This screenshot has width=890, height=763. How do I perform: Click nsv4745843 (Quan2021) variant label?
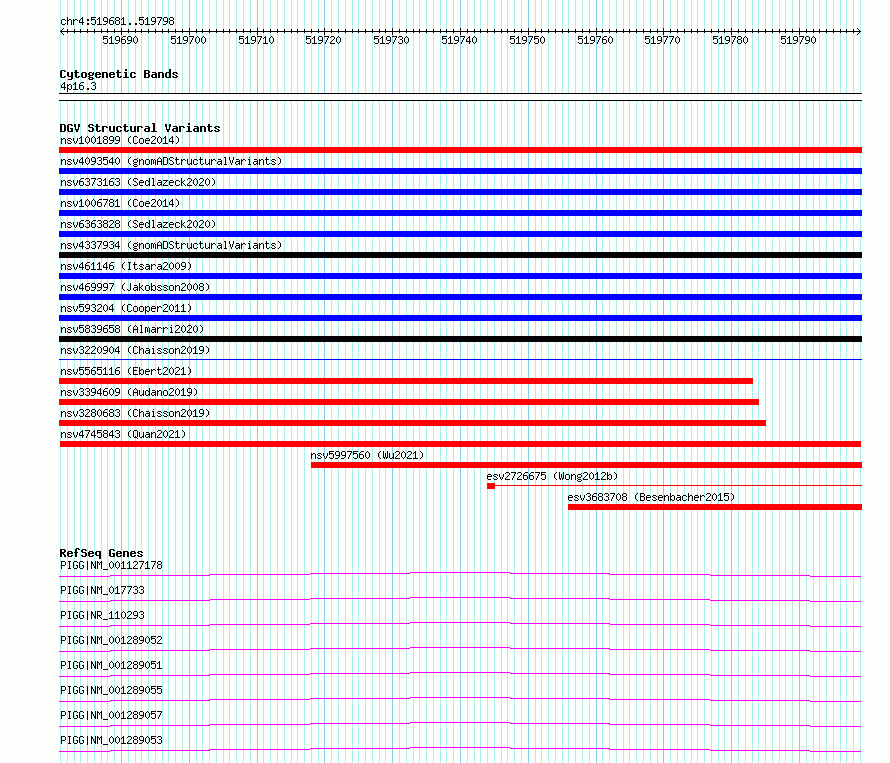pyautogui.click(x=123, y=434)
